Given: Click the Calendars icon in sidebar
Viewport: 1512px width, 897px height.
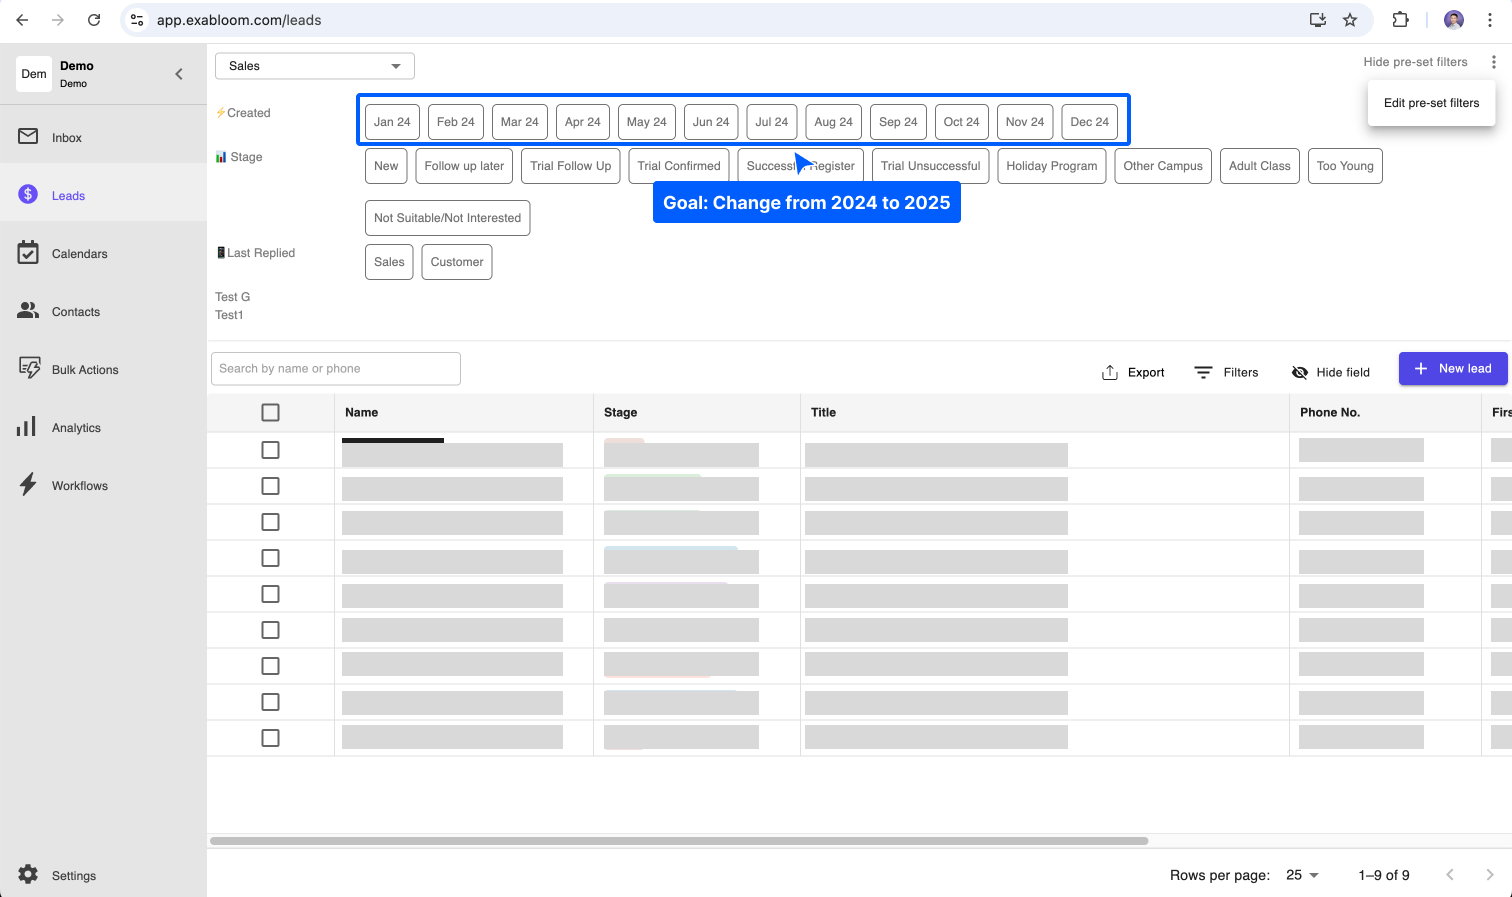Looking at the screenshot, I should click(28, 253).
